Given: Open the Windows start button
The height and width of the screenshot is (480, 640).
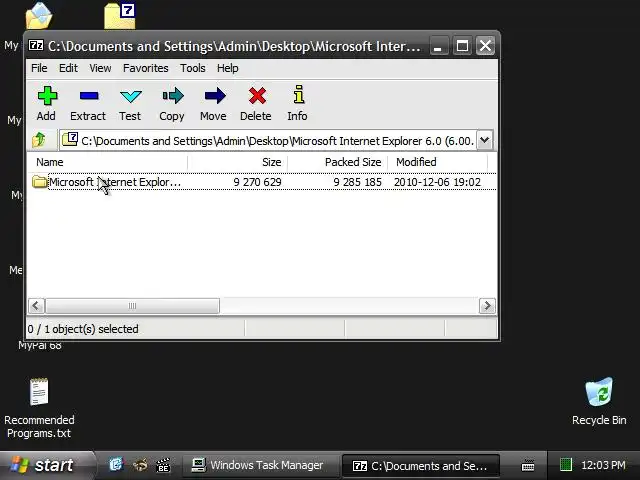Looking at the screenshot, I should coord(46,465).
